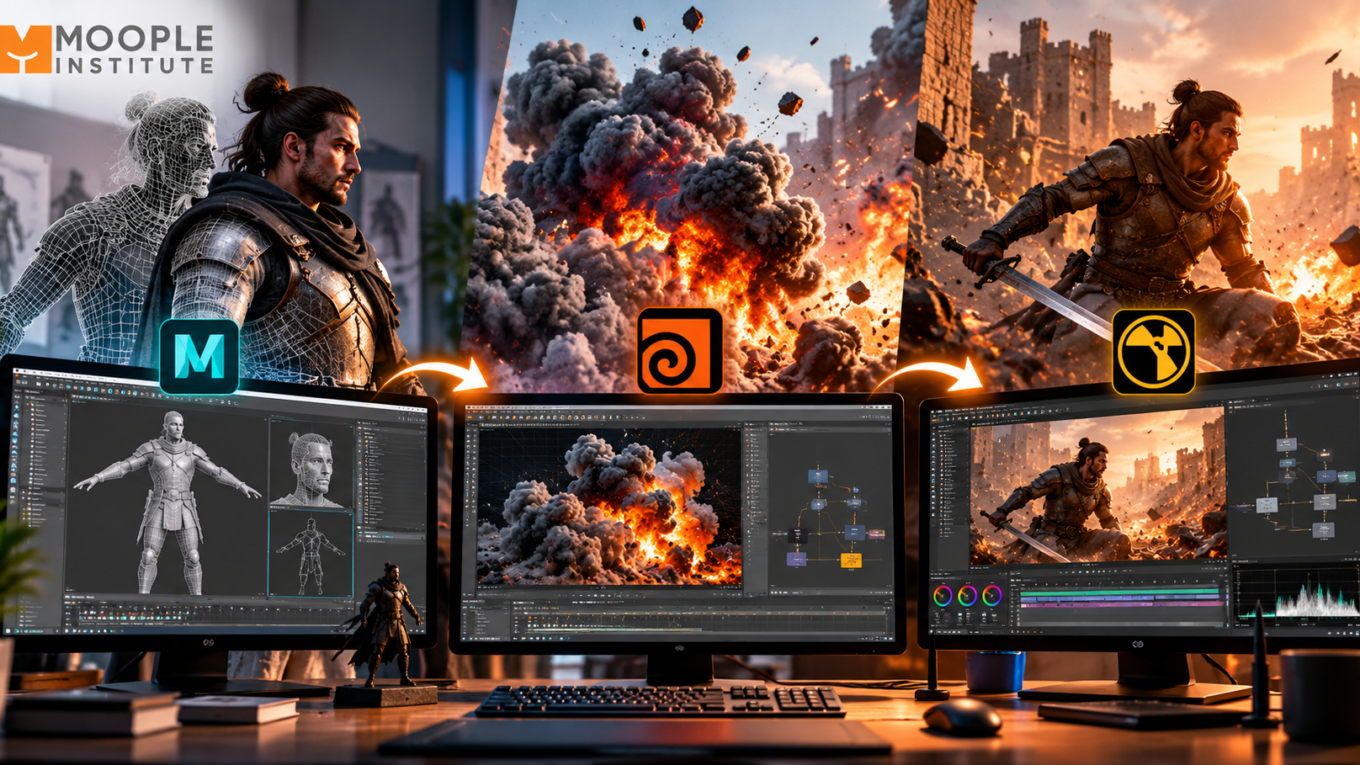Select the green track in Nuke timeline
This screenshot has height=765, width=1360.
1121,590
